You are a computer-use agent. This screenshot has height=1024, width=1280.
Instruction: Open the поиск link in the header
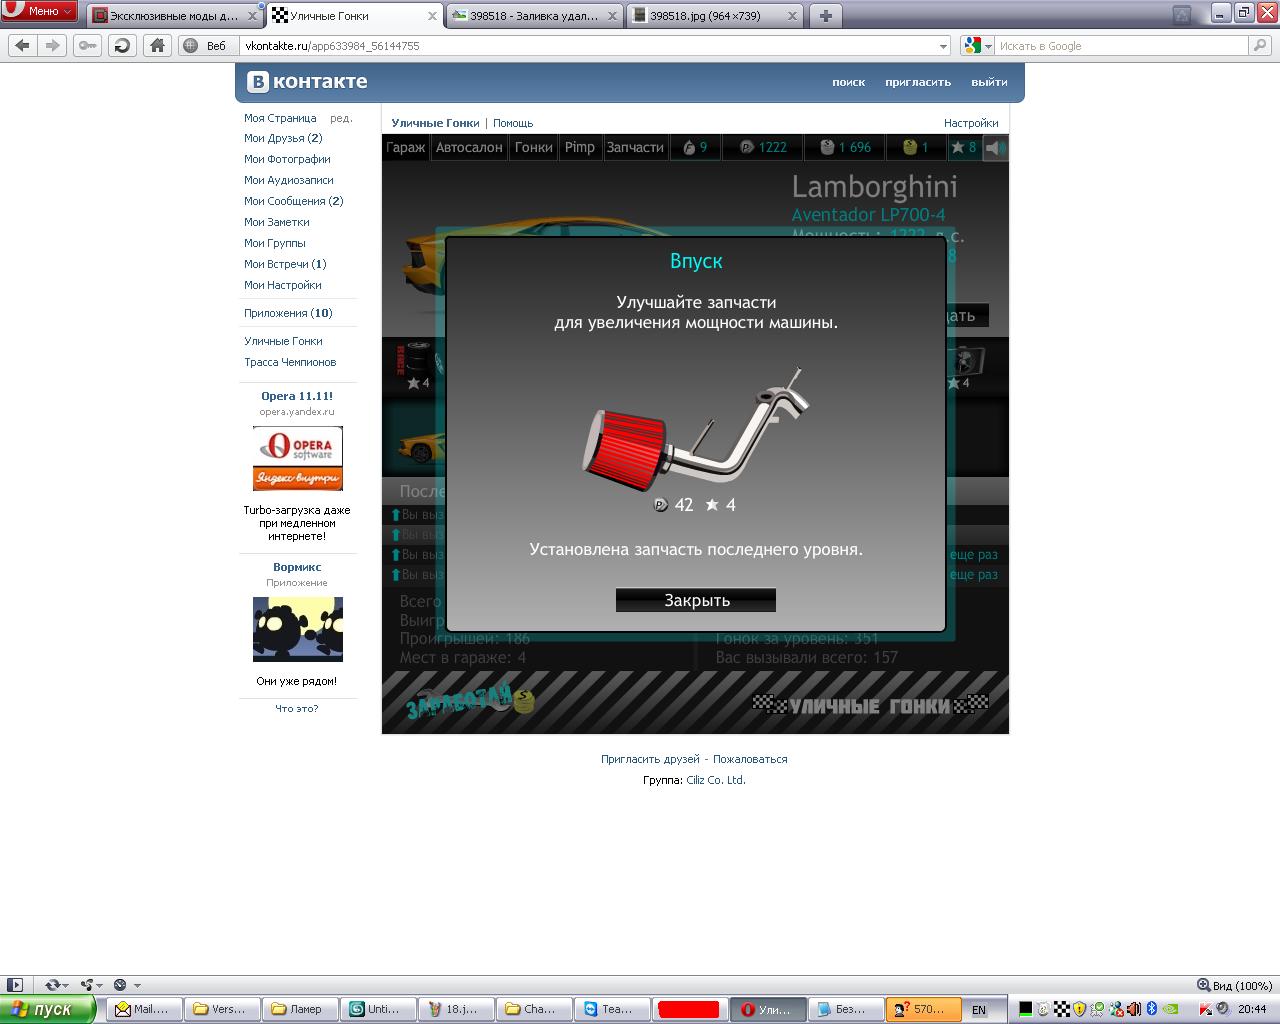pyautogui.click(x=848, y=82)
